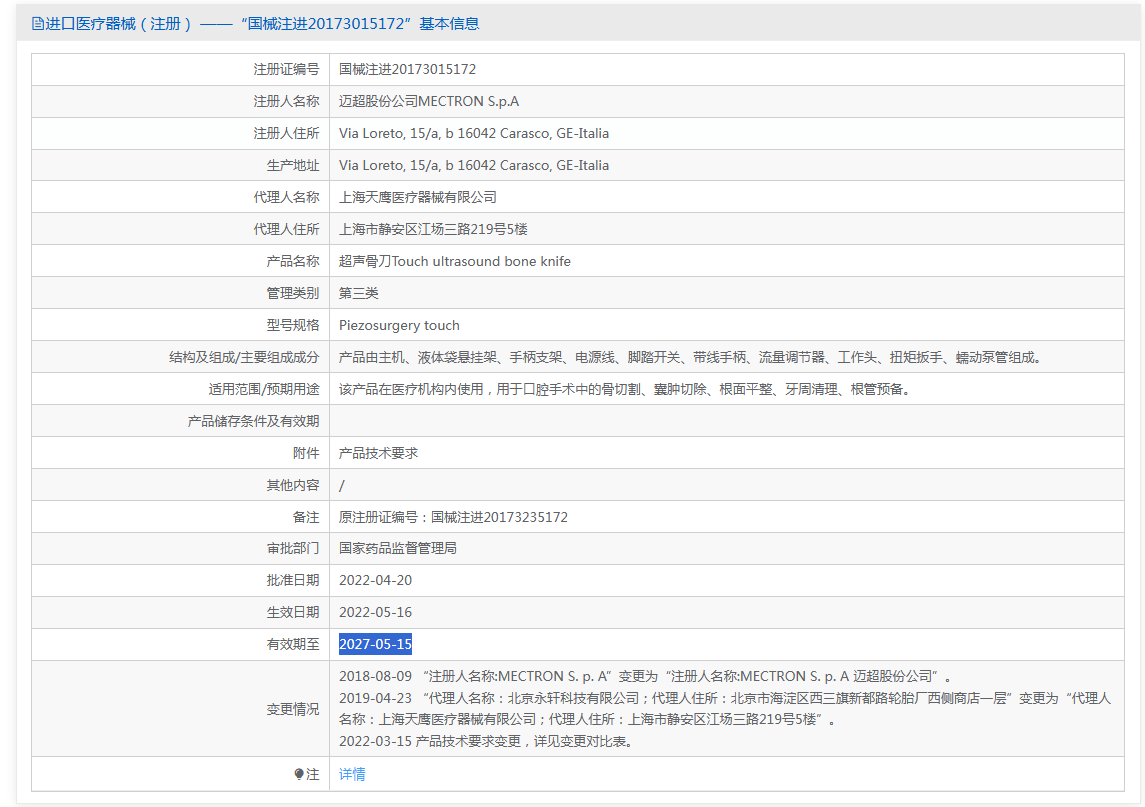The image size is (1145, 807).
Task: Click the registration number value 国械注进20173015172
Action: [407, 69]
